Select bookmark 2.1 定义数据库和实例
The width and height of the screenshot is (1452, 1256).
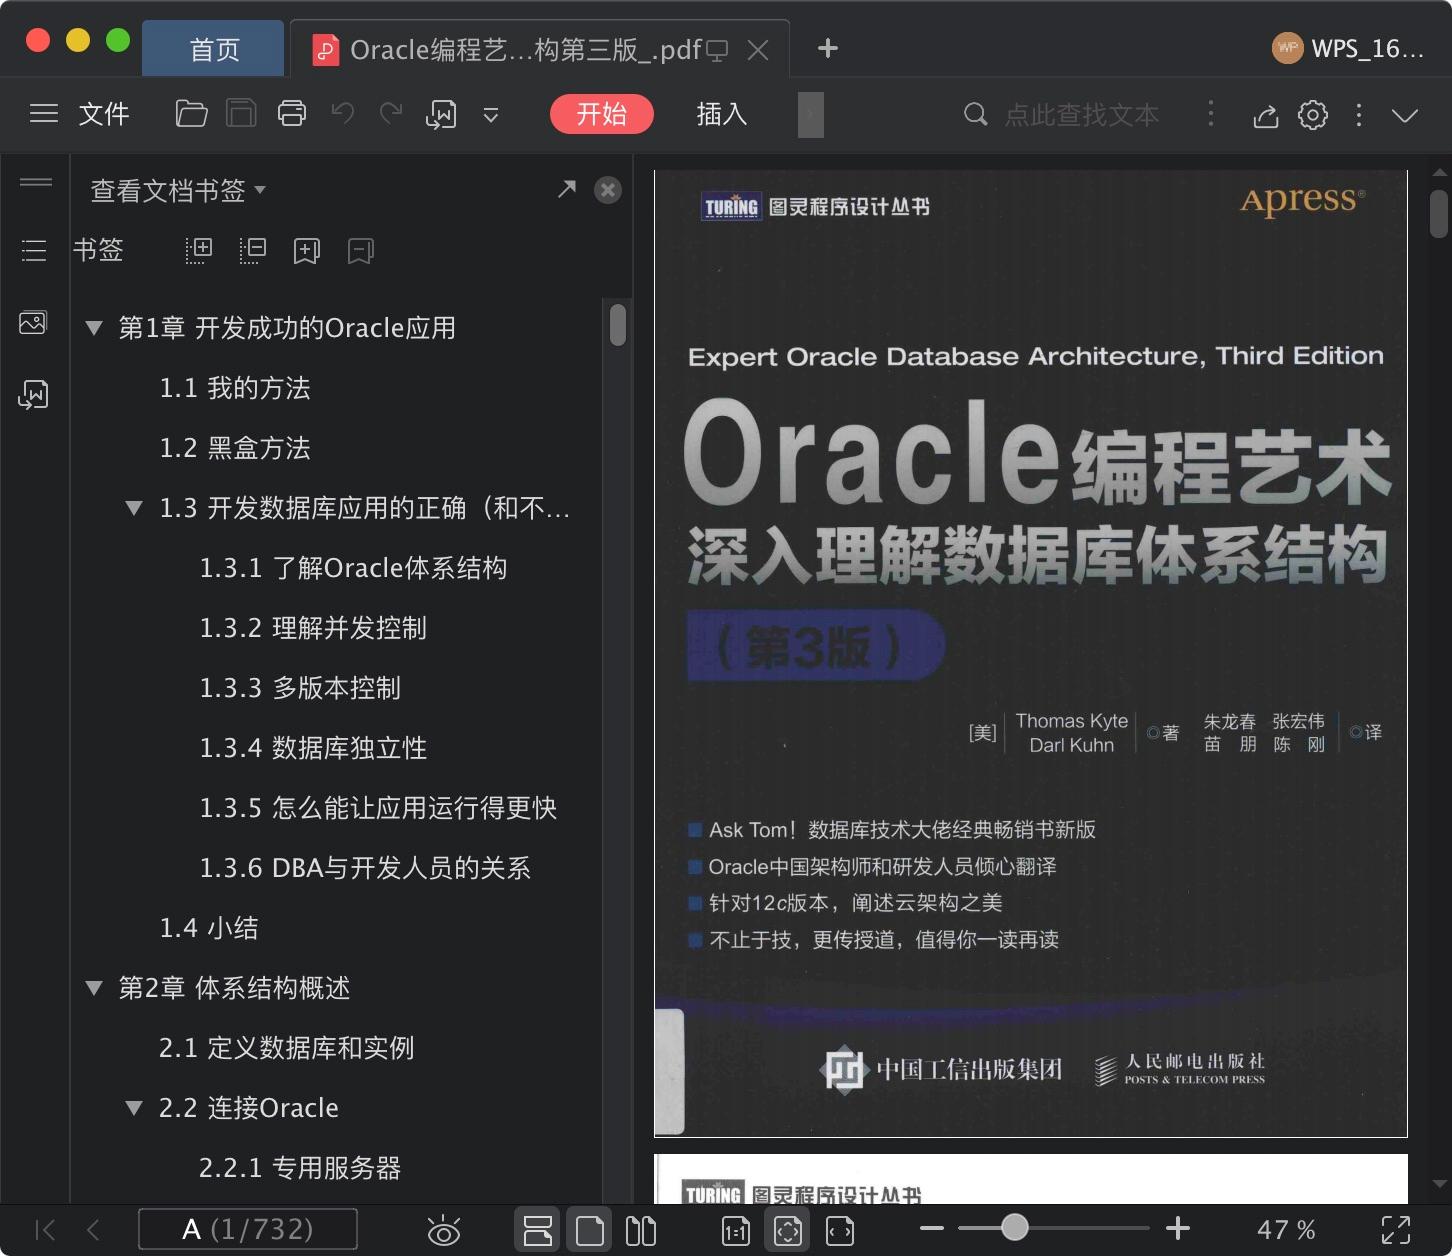point(286,1048)
